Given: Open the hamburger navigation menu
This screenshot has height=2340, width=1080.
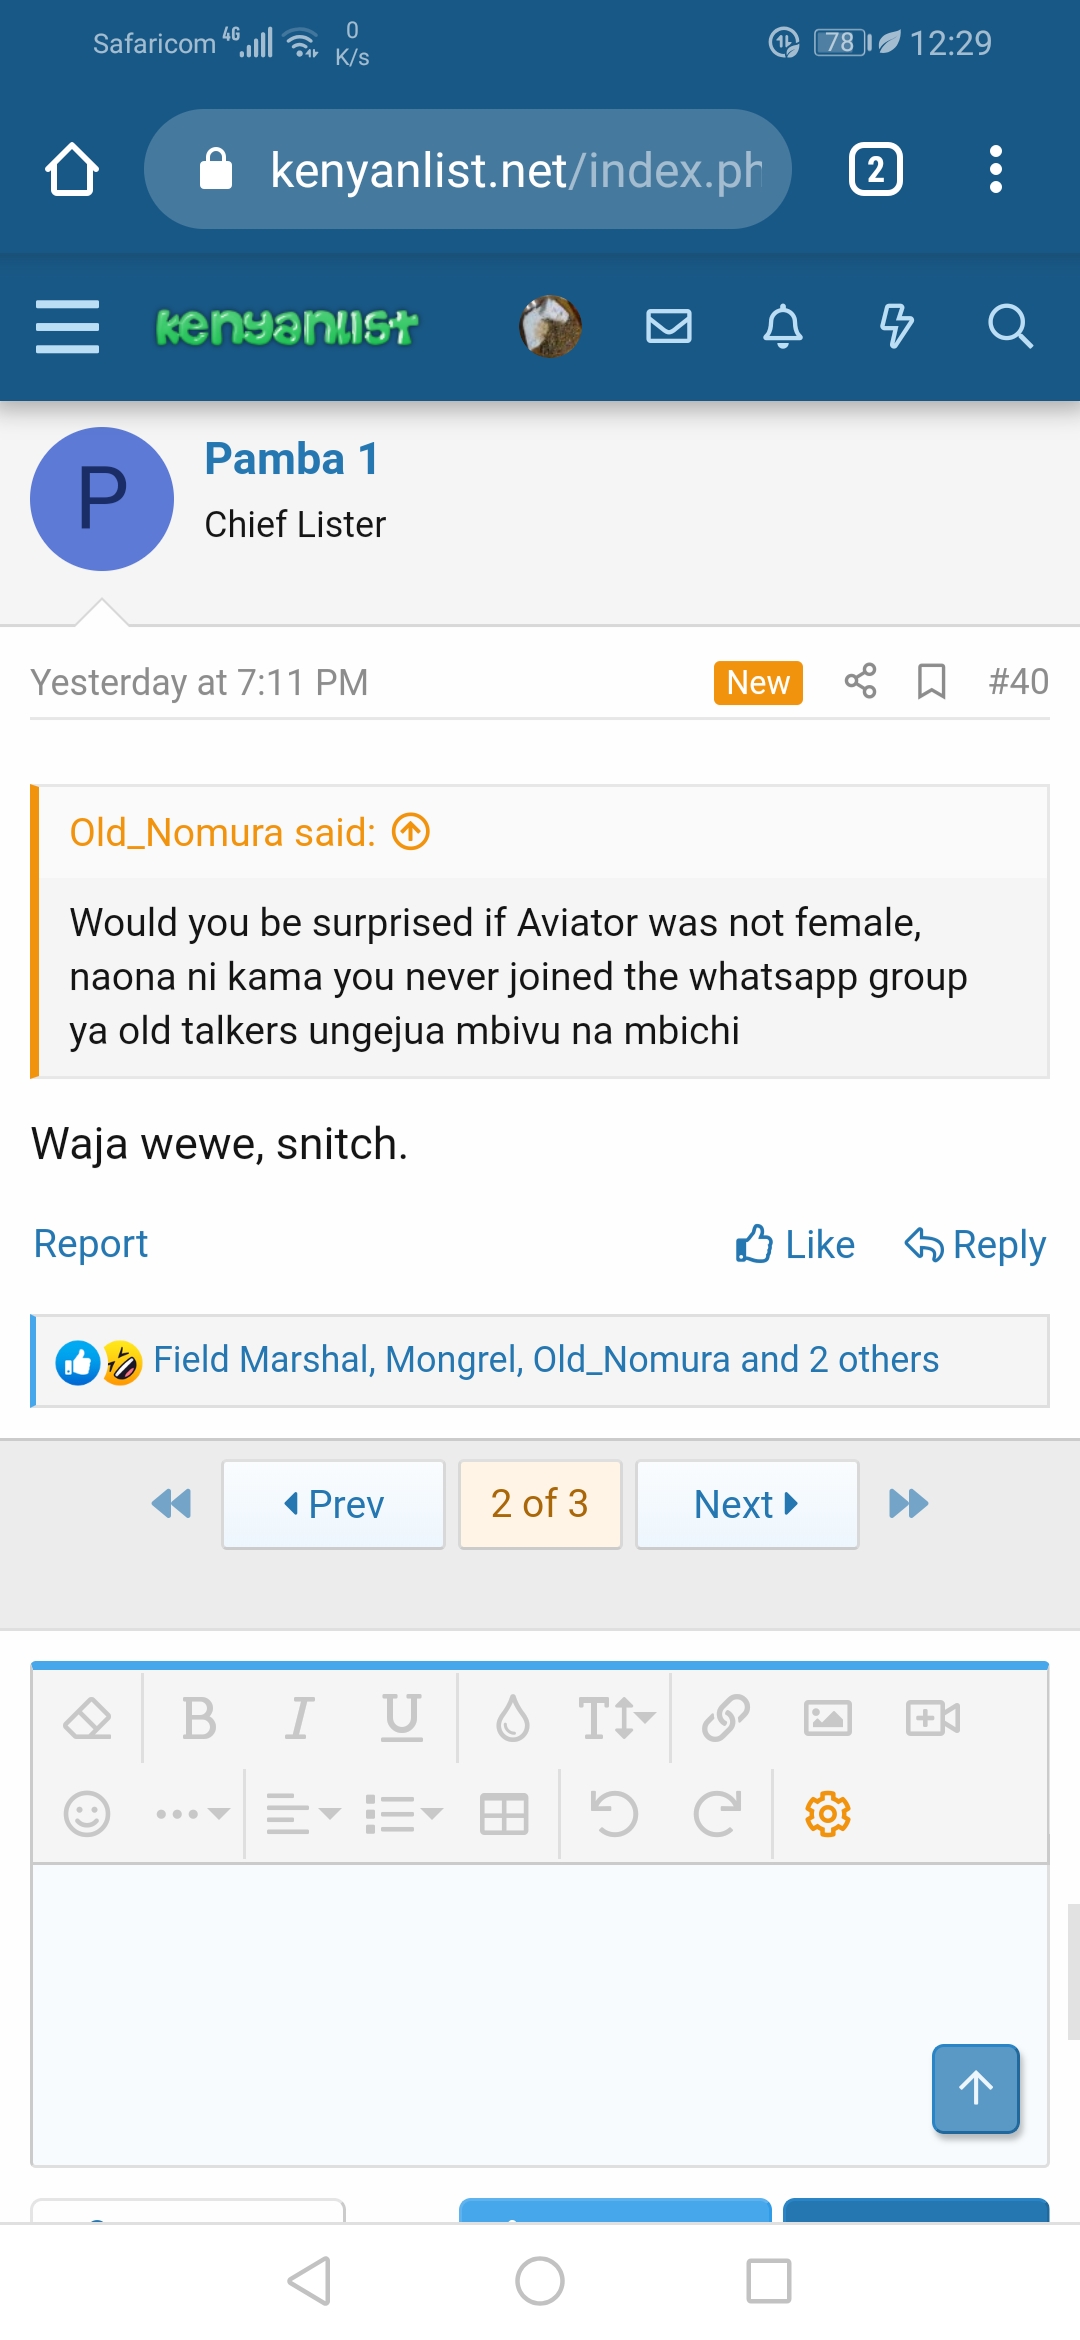Looking at the screenshot, I should [x=67, y=327].
